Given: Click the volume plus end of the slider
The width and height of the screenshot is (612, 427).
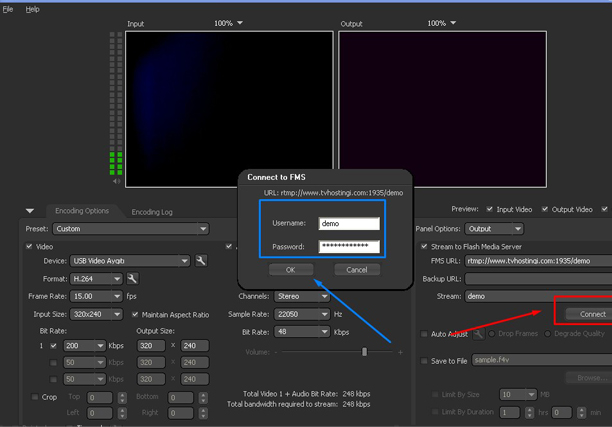Looking at the screenshot, I should (x=400, y=352).
